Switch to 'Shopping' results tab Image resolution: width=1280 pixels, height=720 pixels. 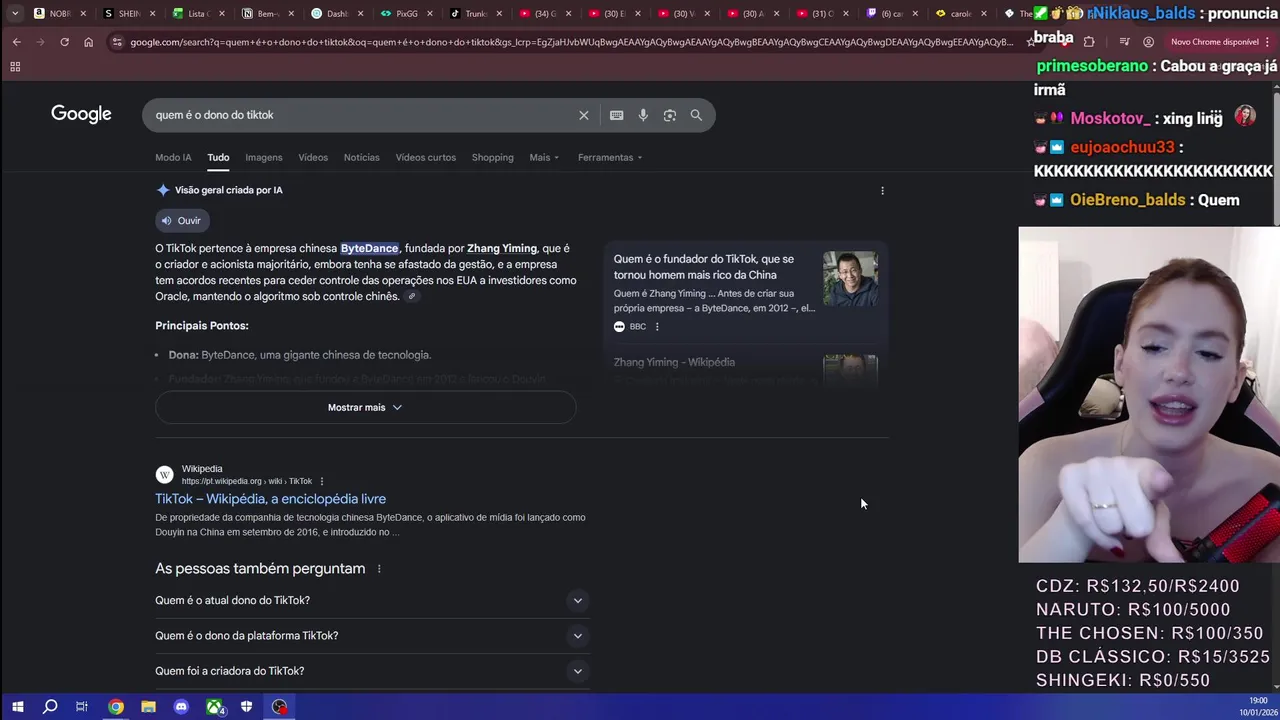[x=493, y=157]
